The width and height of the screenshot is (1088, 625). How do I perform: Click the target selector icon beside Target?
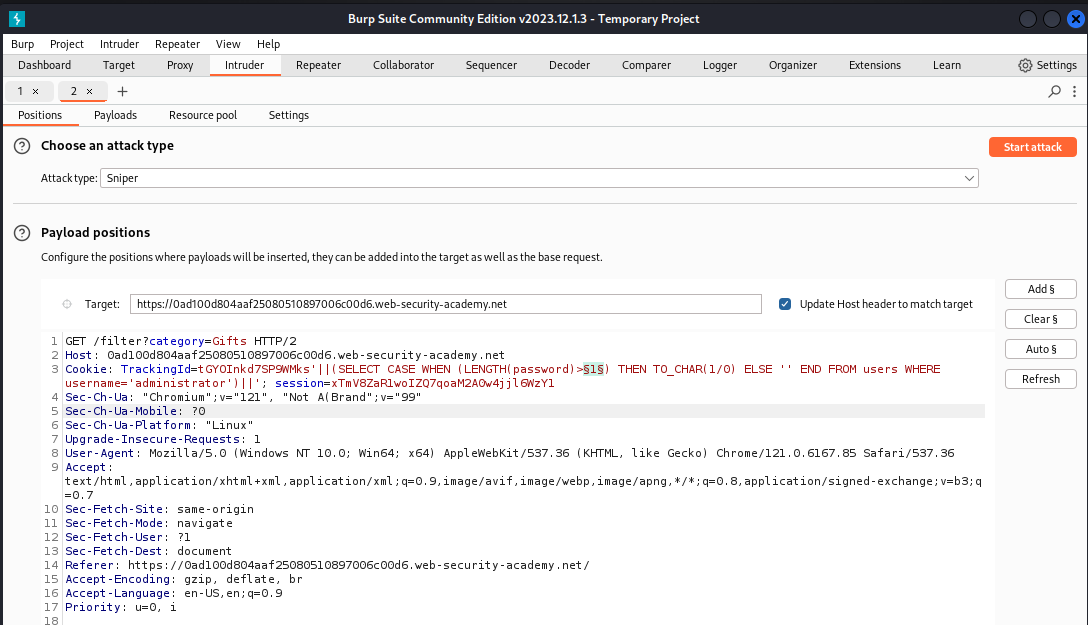[67, 304]
